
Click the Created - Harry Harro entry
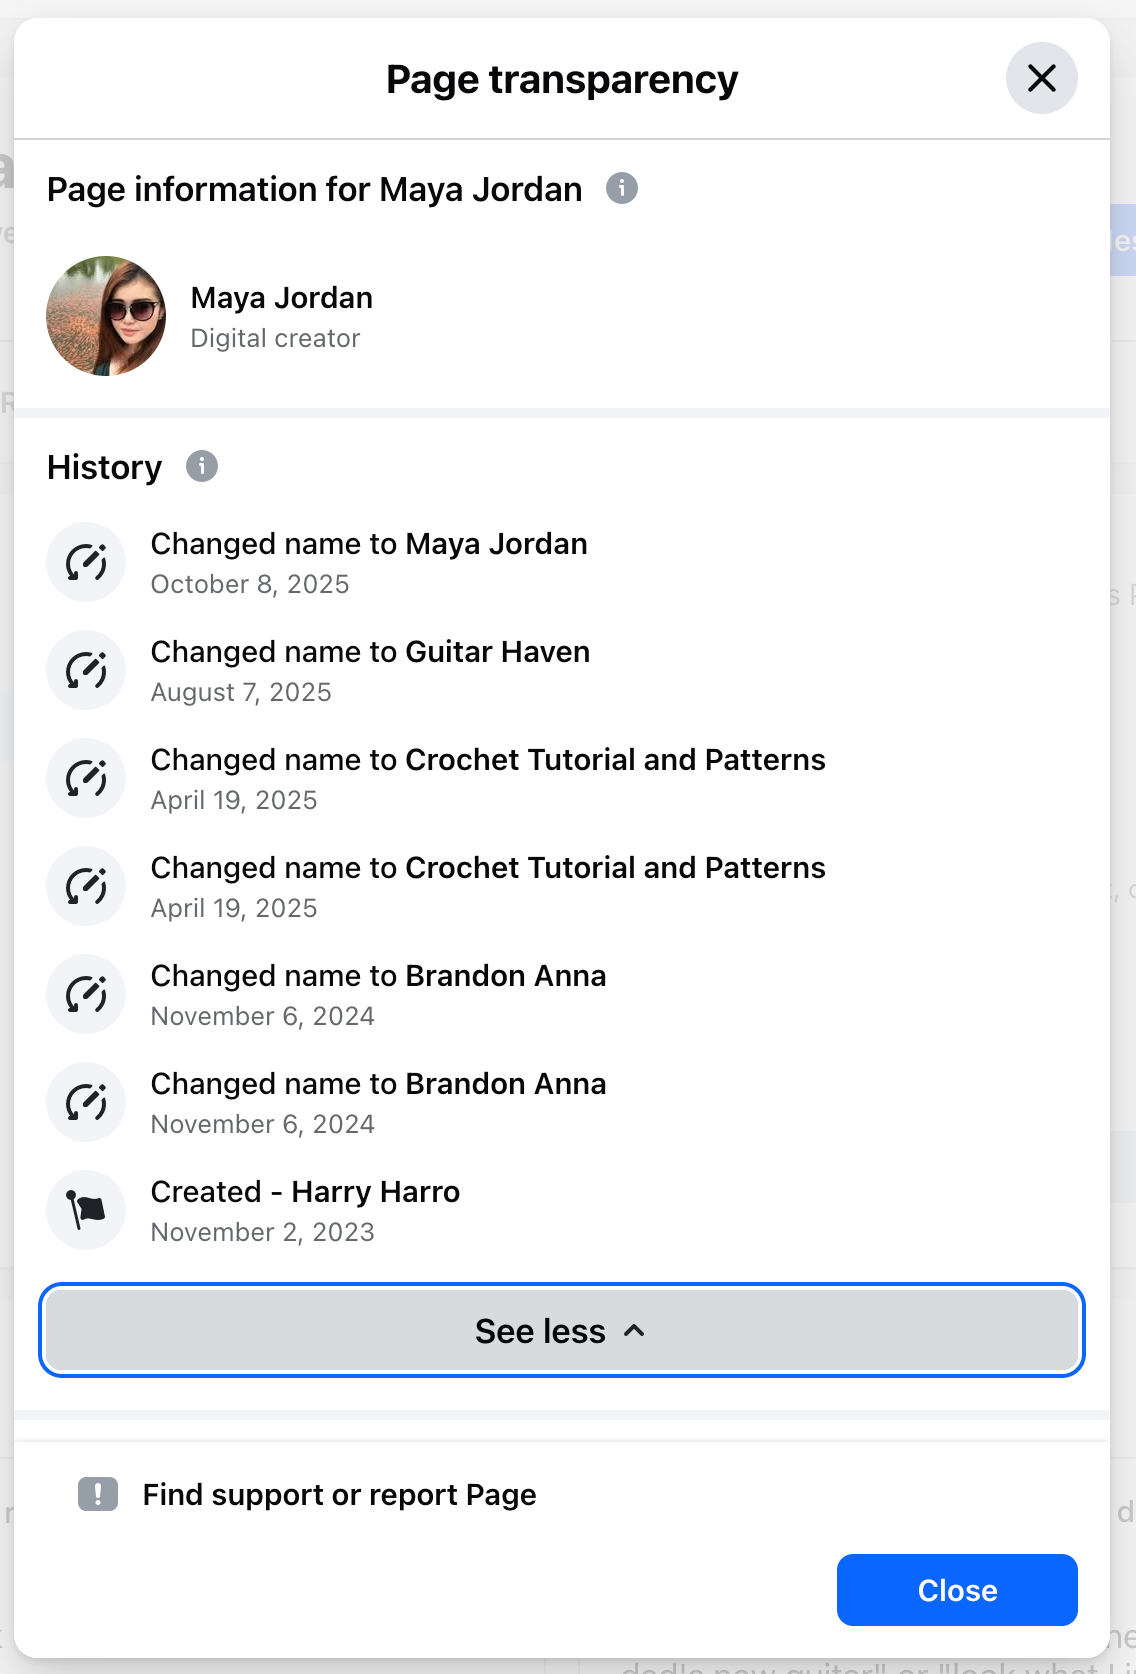coord(305,1191)
